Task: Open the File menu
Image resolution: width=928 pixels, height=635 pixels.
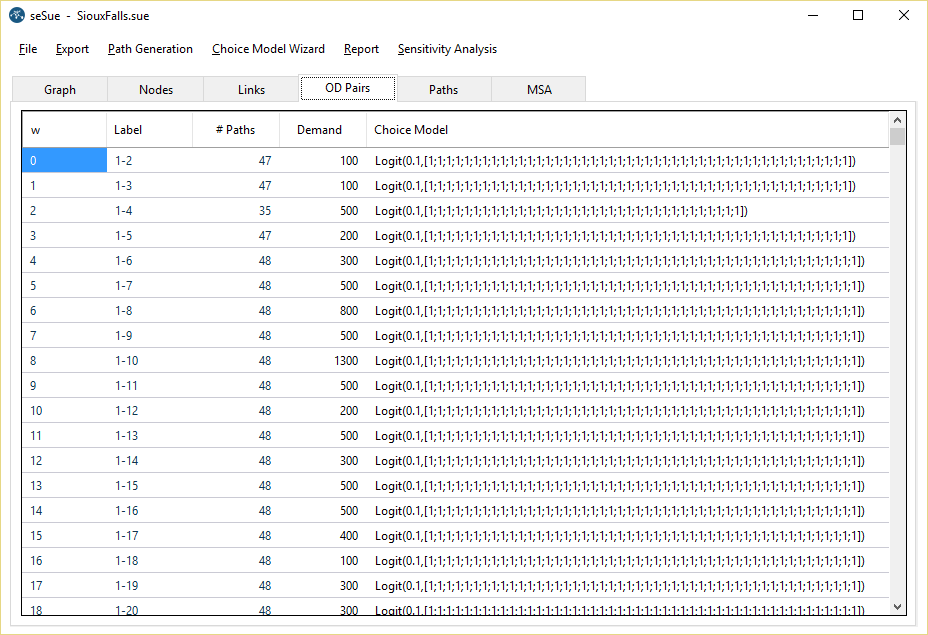Action: [28, 49]
